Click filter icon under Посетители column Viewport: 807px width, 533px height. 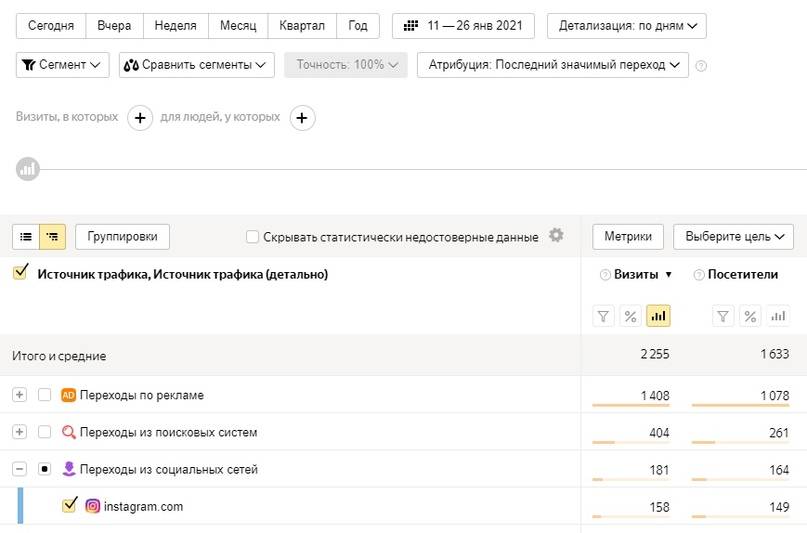click(x=723, y=316)
